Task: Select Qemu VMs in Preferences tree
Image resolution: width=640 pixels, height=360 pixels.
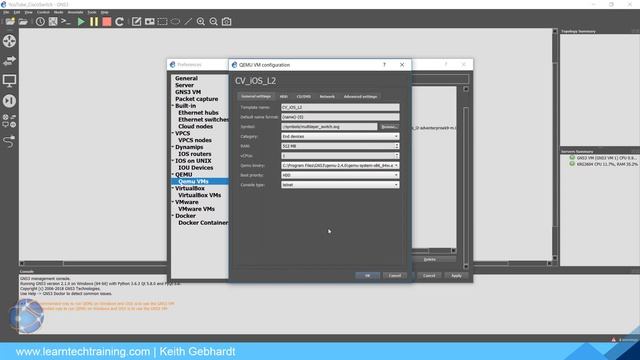Action: [x=193, y=182]
